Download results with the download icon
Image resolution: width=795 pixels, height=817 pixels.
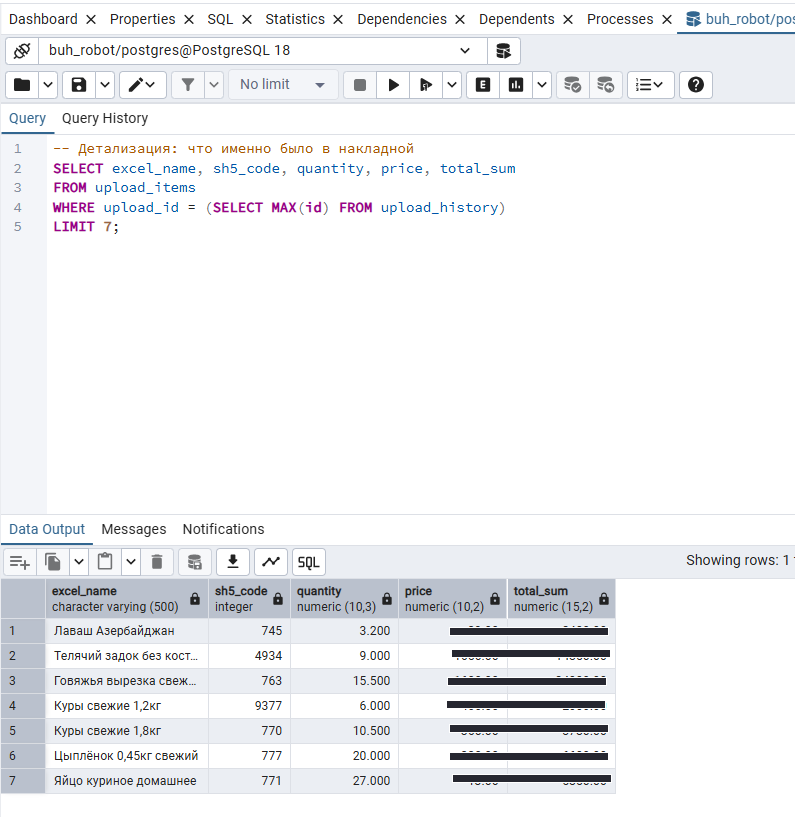pos(233,562)
